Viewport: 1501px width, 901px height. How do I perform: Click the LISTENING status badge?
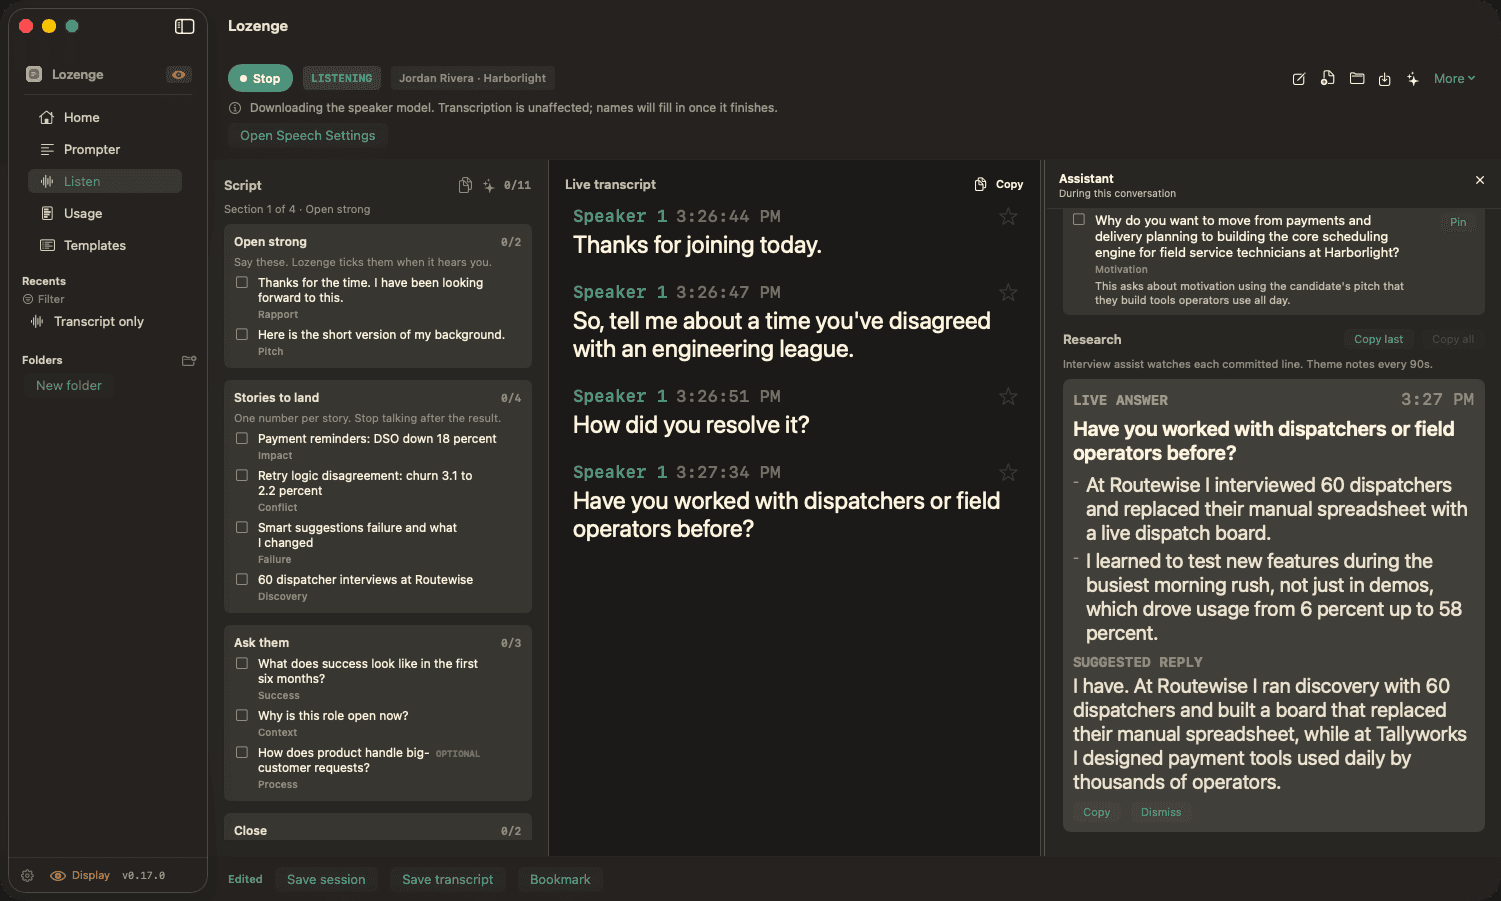341,78
